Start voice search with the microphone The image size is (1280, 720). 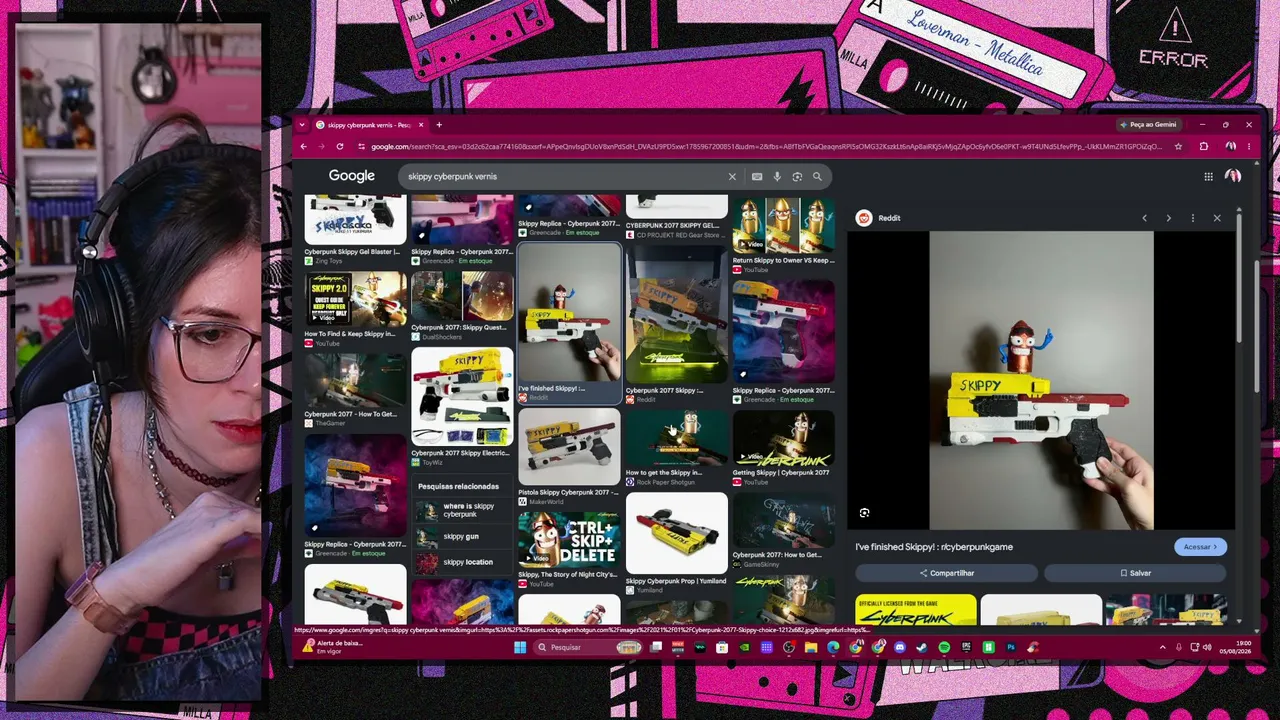(777, 176)
